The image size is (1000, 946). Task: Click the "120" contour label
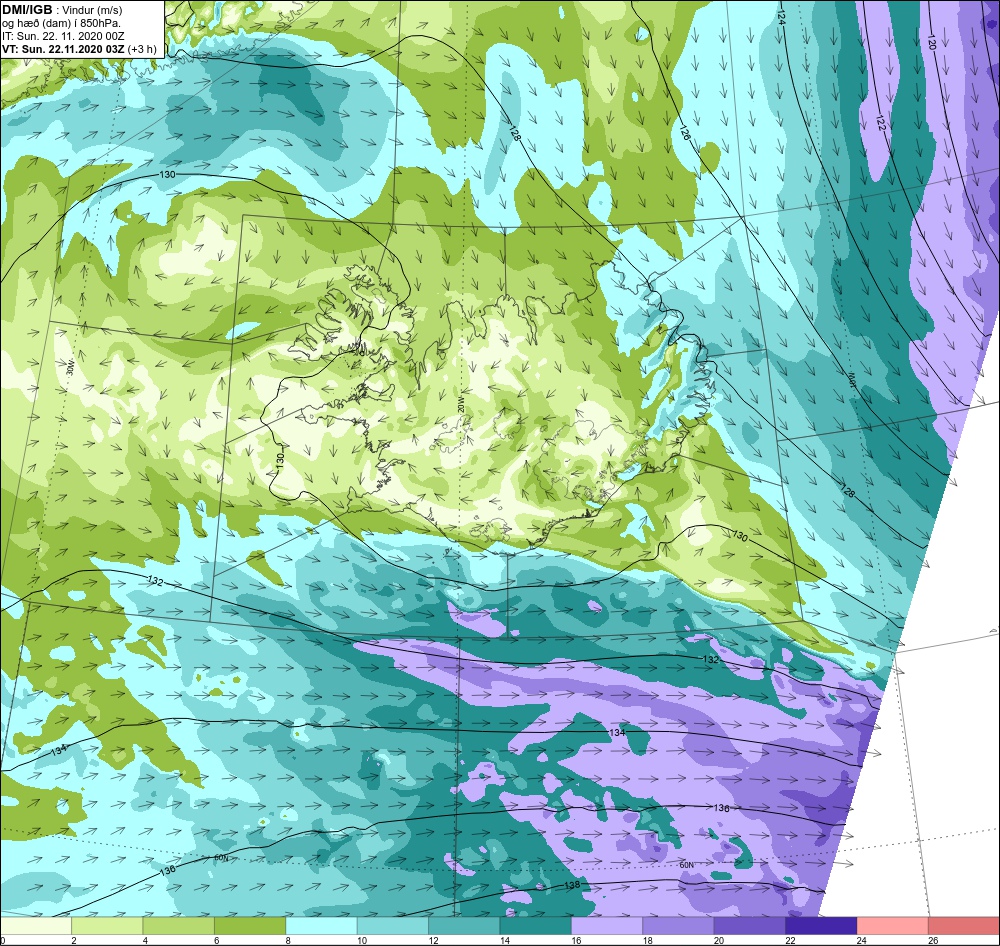point(931,43)
